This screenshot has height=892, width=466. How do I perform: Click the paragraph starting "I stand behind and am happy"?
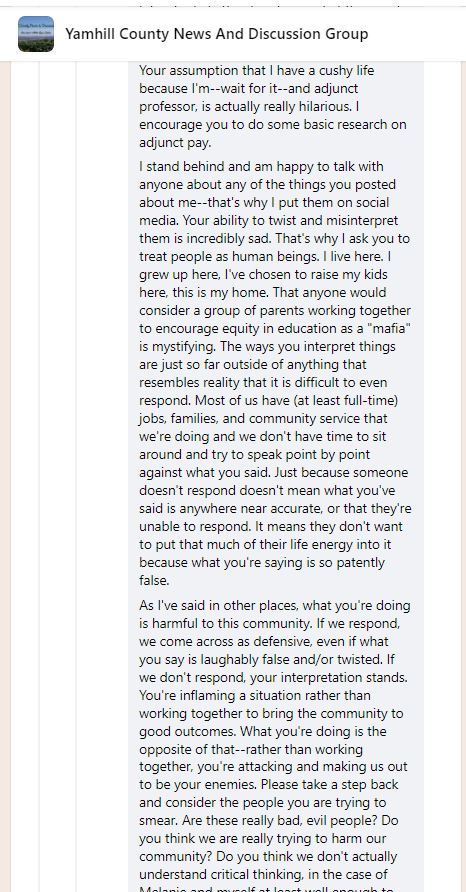(x=275, y=373)
